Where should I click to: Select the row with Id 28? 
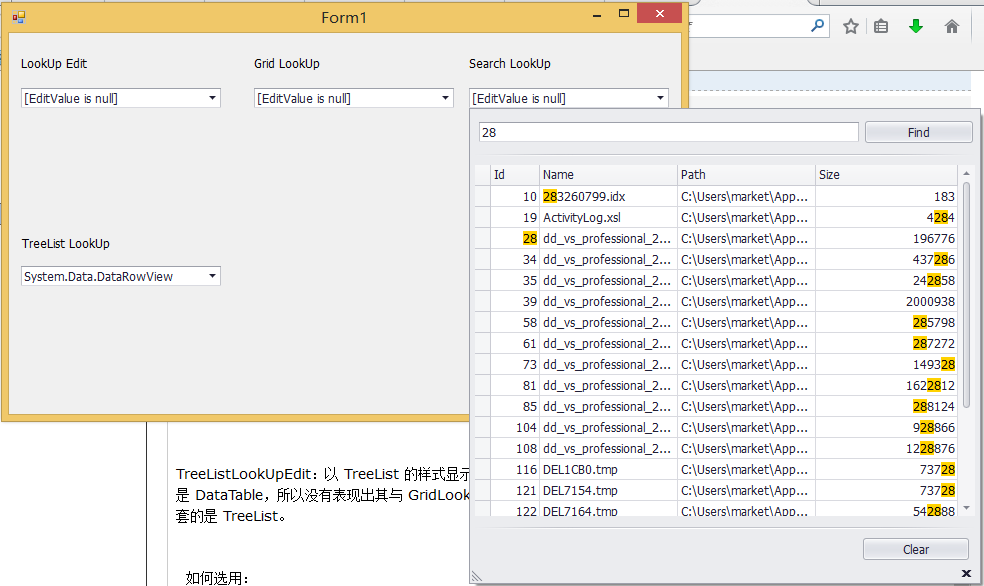(650, 238)
